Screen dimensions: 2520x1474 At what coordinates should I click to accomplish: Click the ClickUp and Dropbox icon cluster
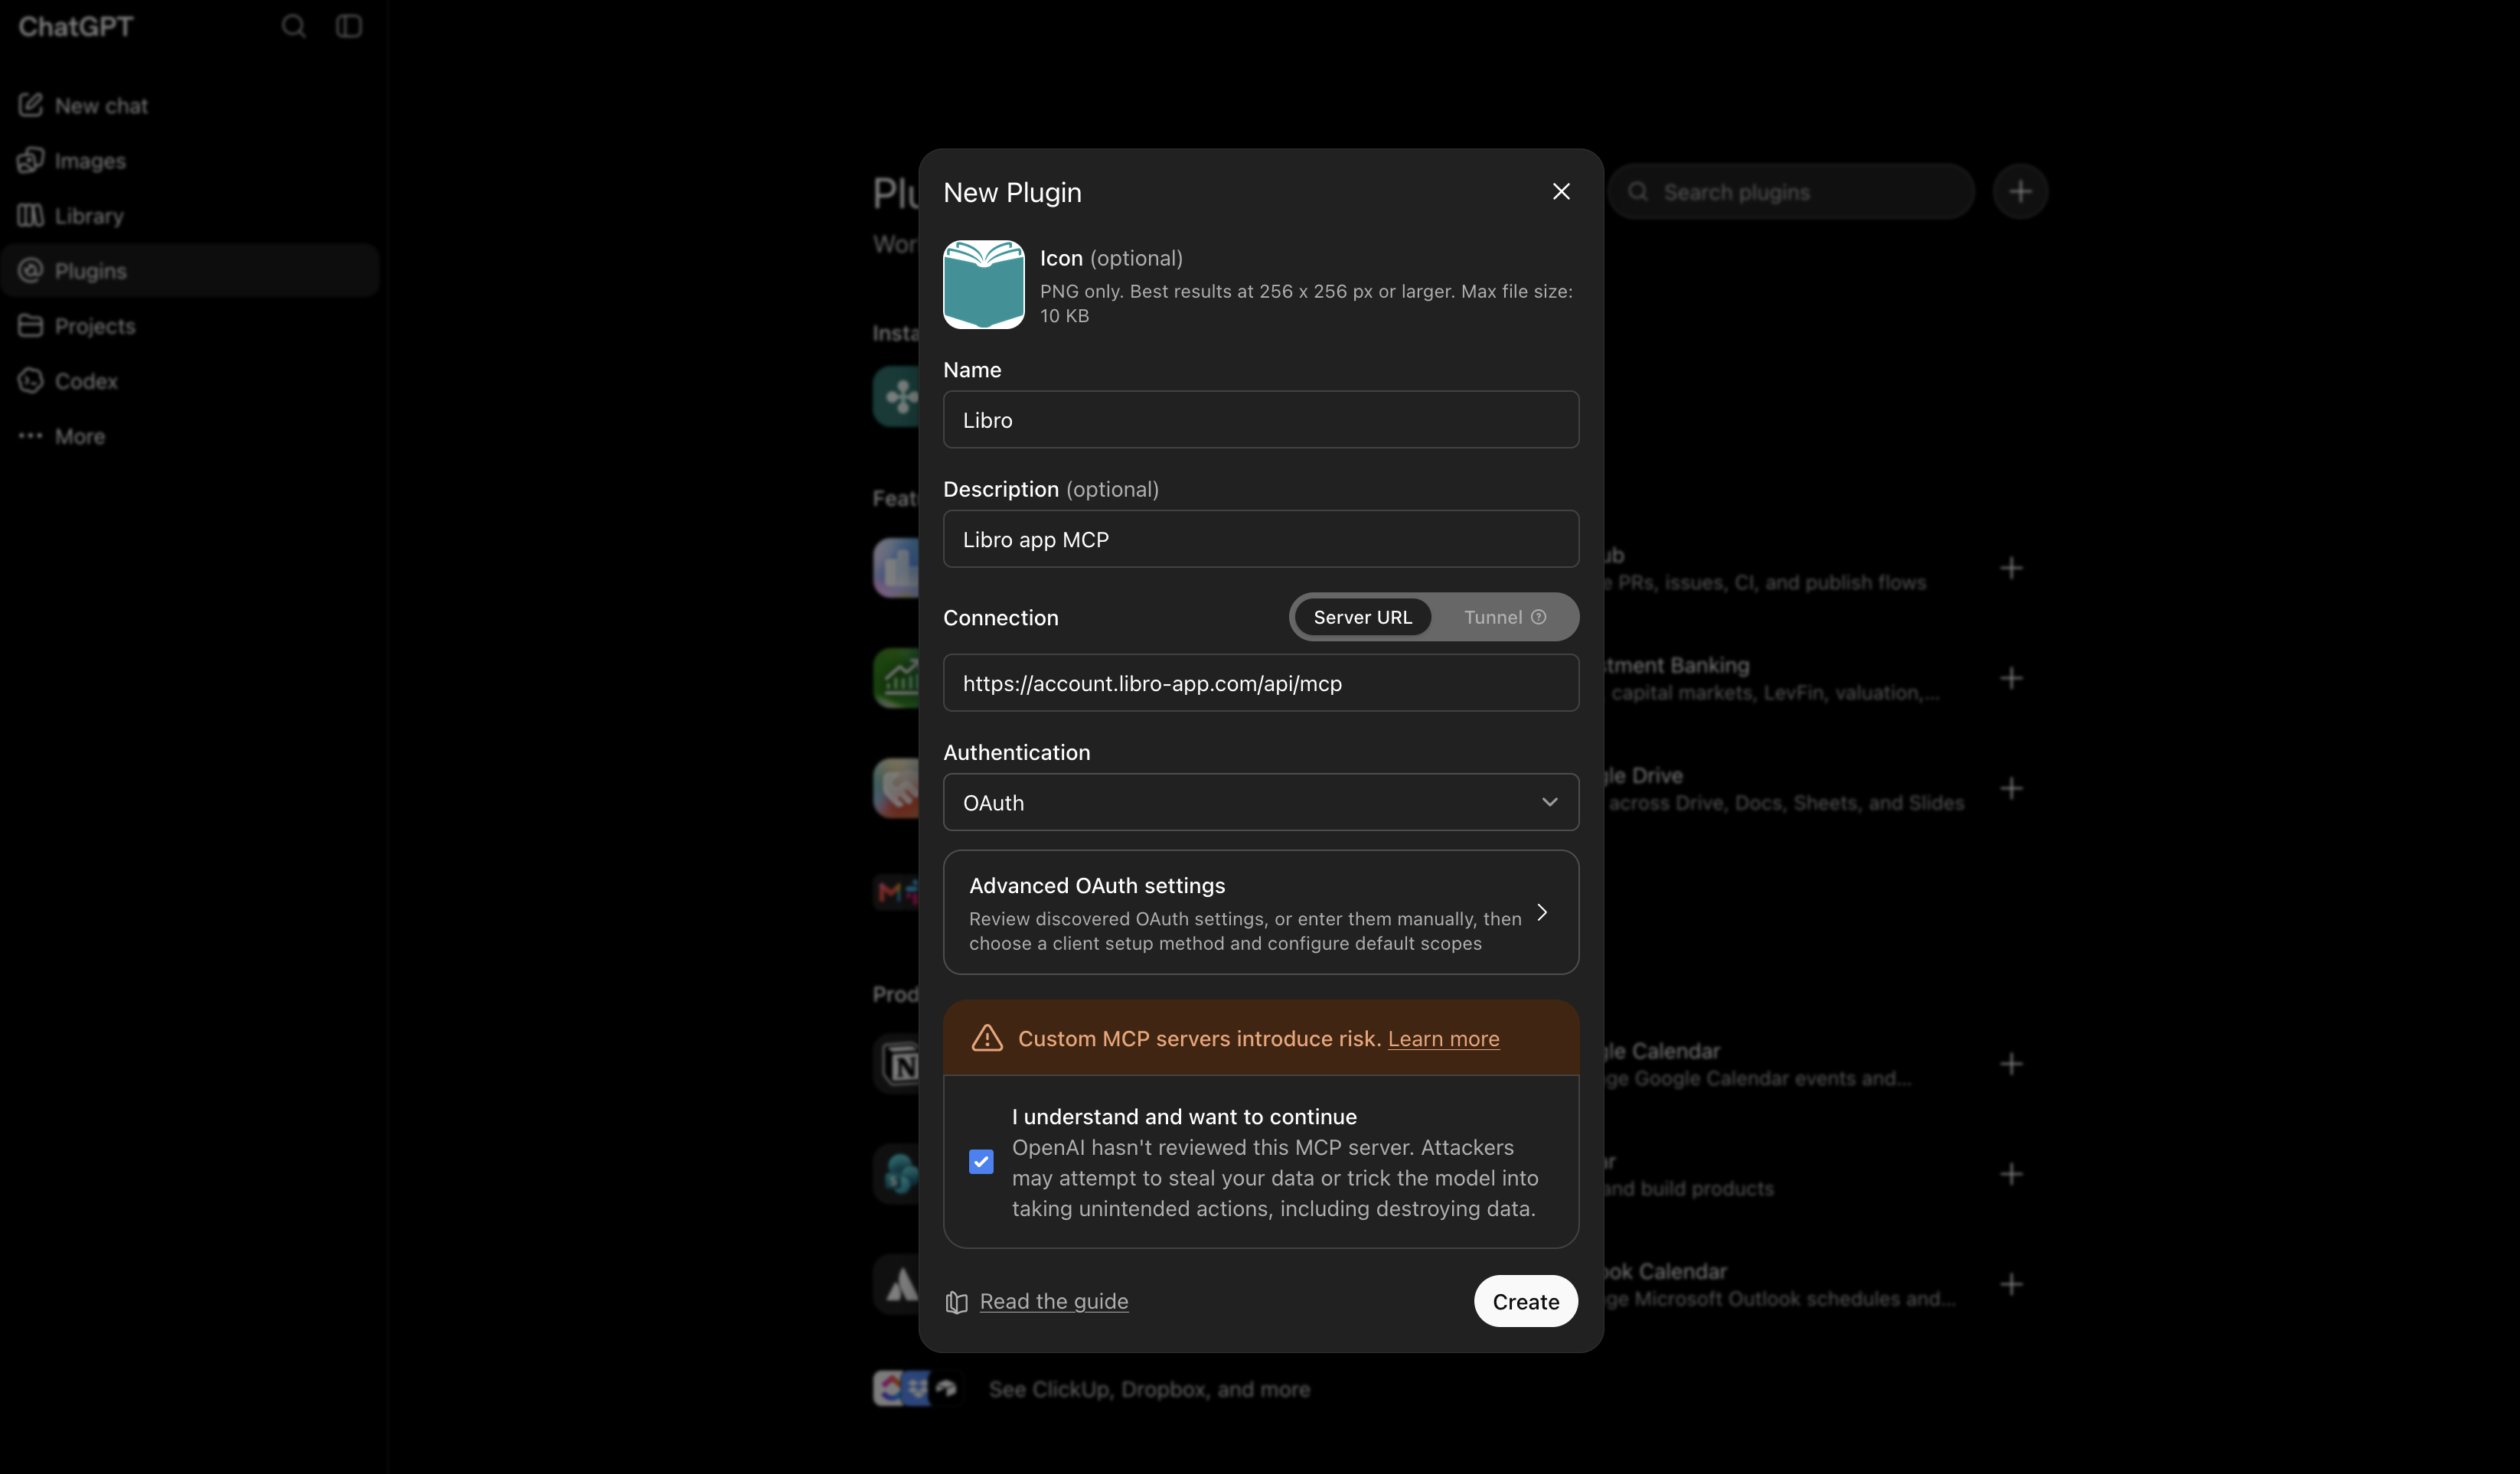point(915,1388)
